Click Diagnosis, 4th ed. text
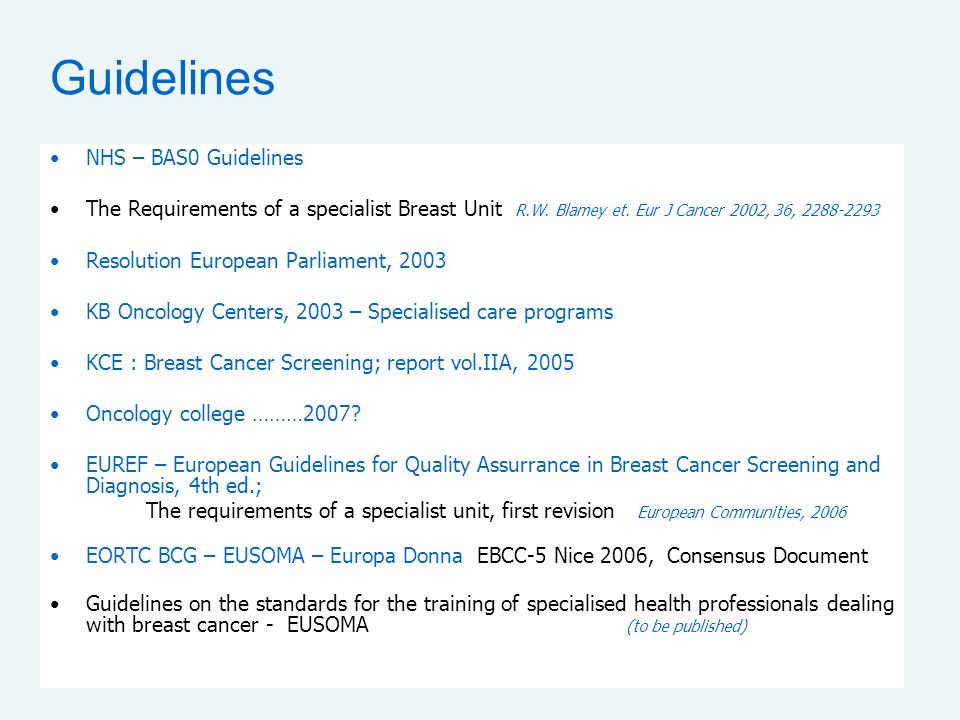Viewport: 960px width, 720px height. 174,486
